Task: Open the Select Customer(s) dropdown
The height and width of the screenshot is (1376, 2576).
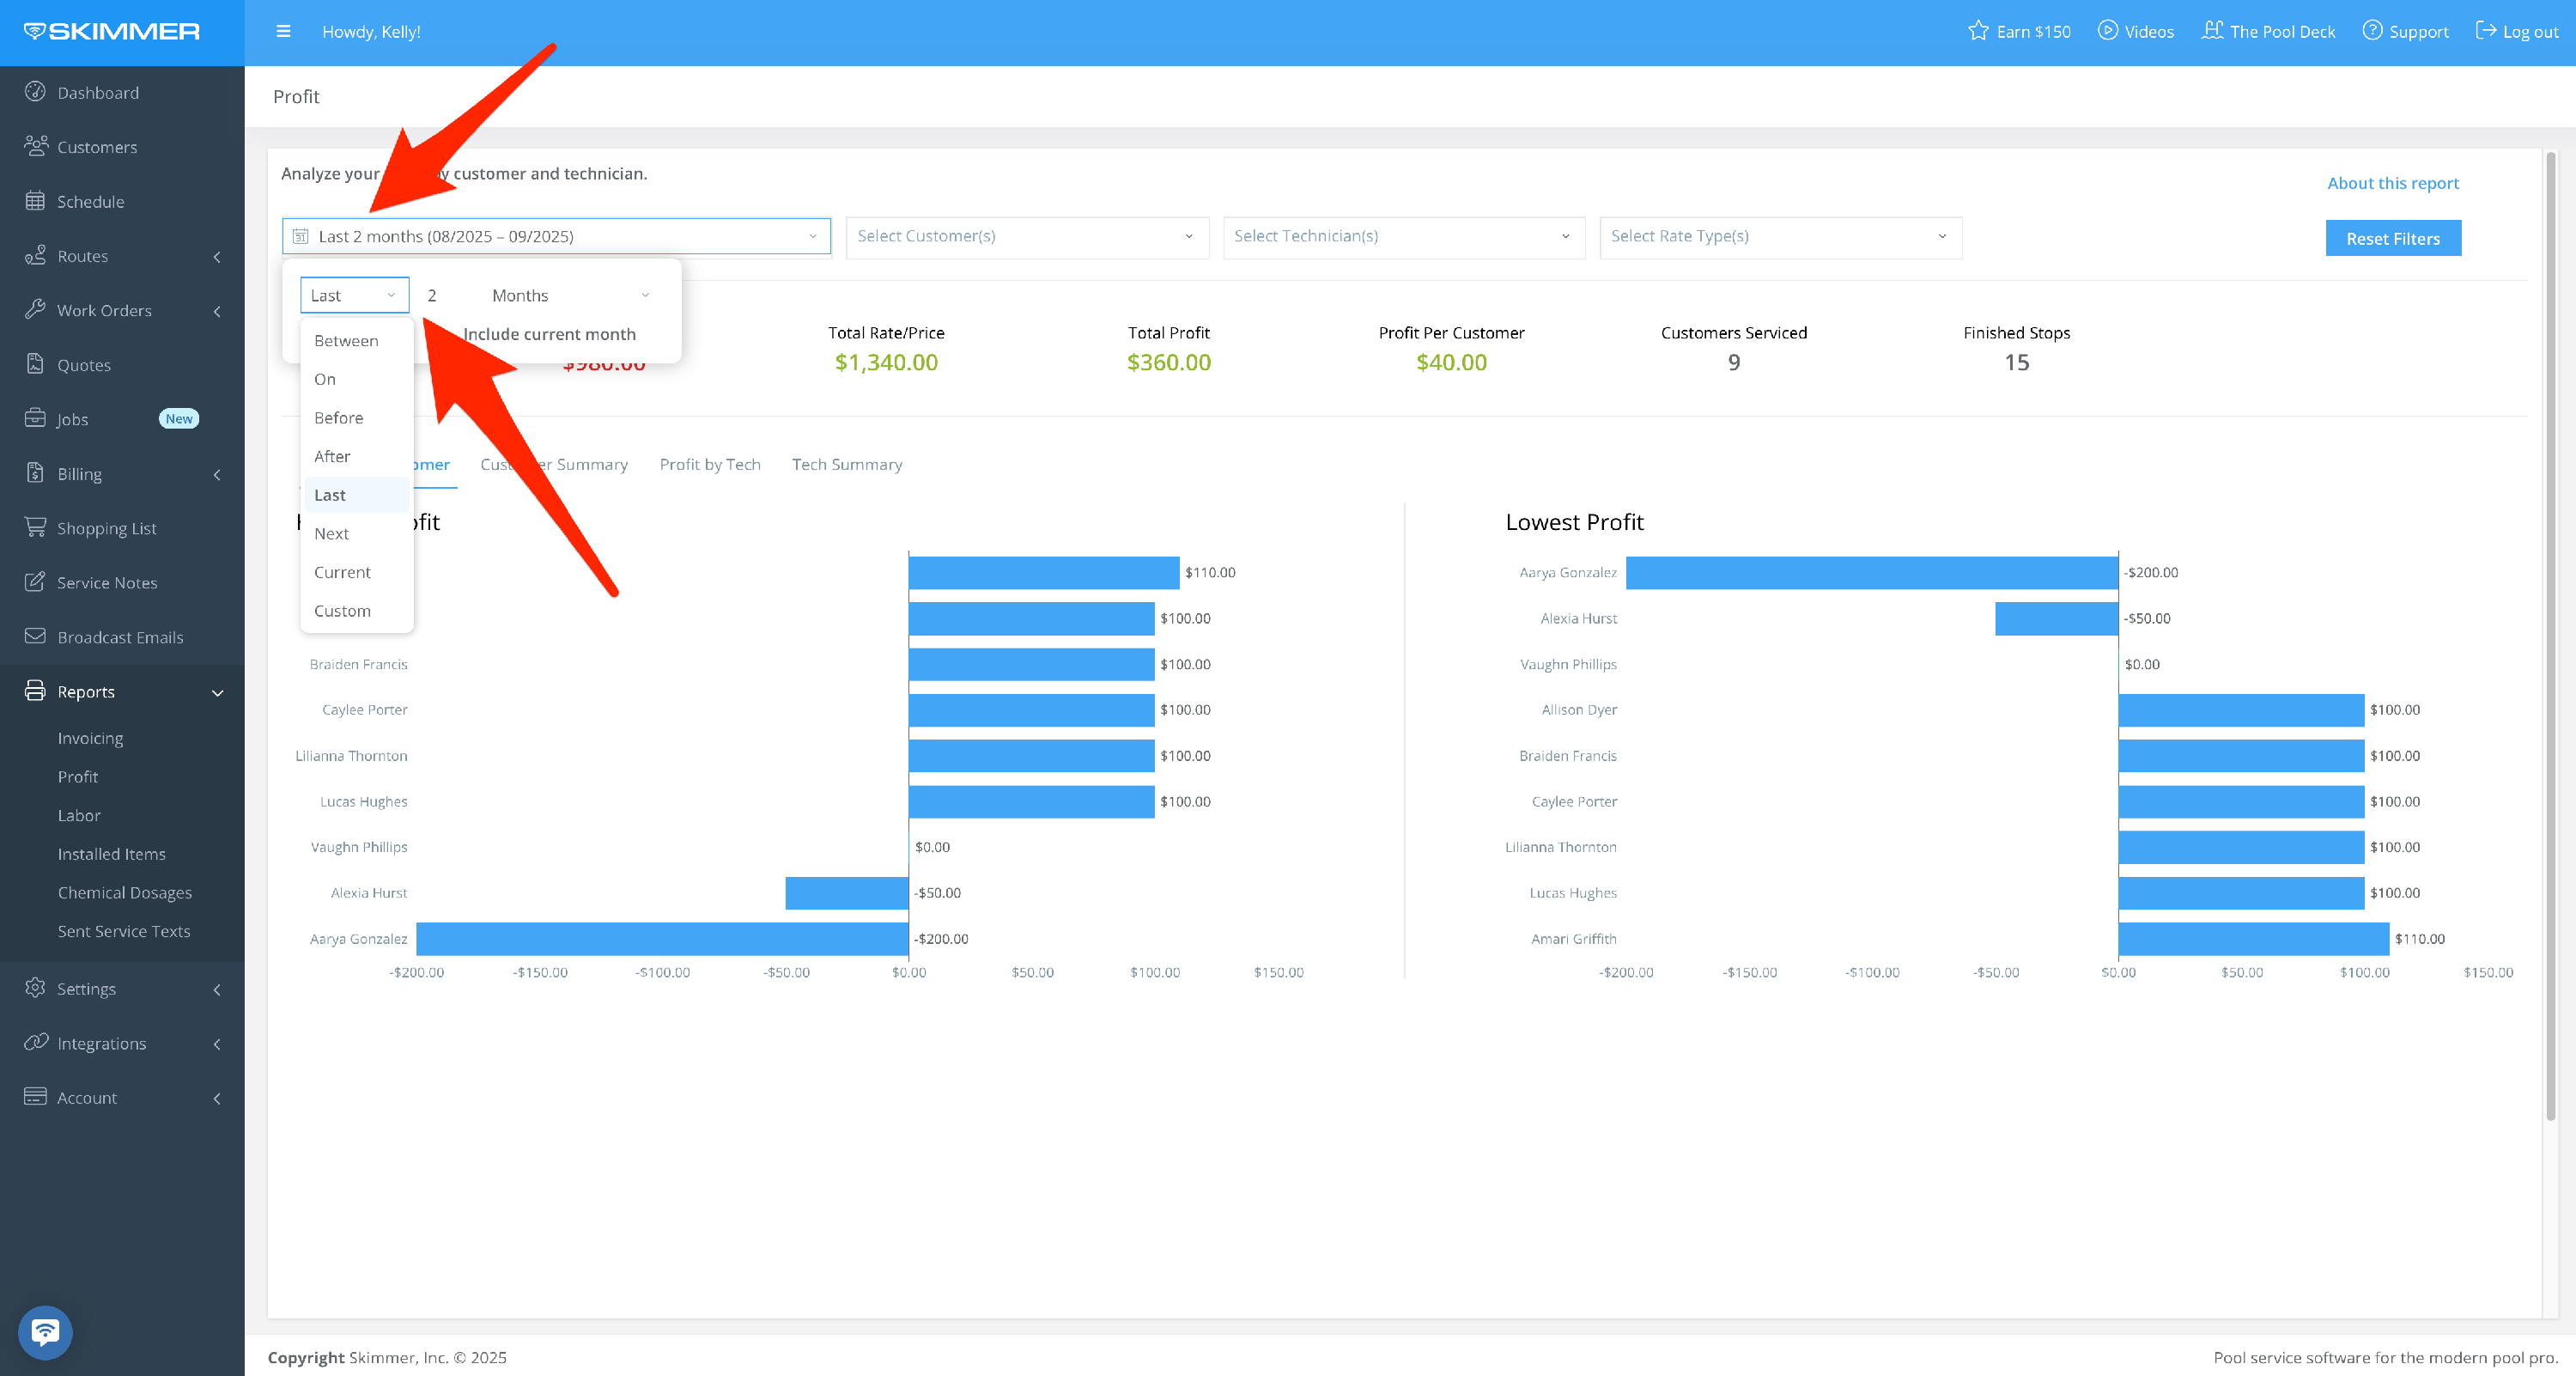Action: tap(1026, 236)
